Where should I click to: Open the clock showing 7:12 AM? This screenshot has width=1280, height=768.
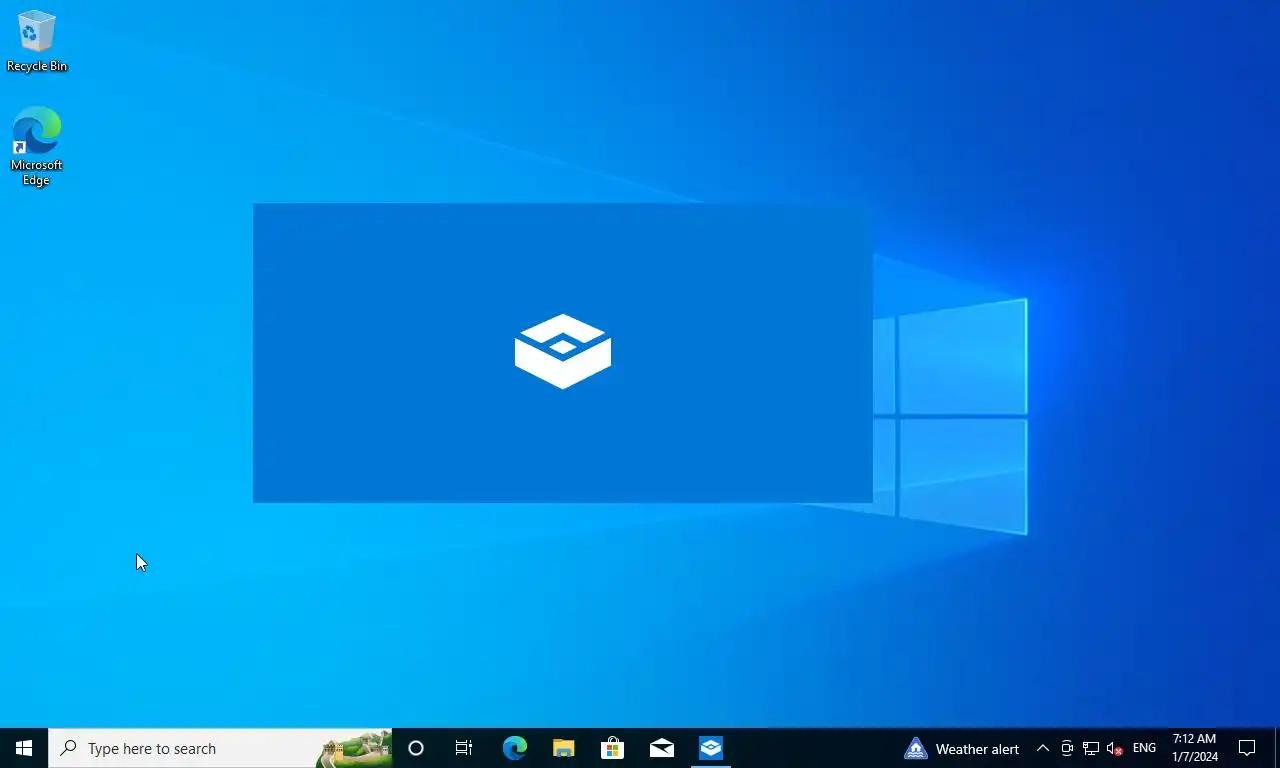pyautogui.click(x=1195, y=748)
